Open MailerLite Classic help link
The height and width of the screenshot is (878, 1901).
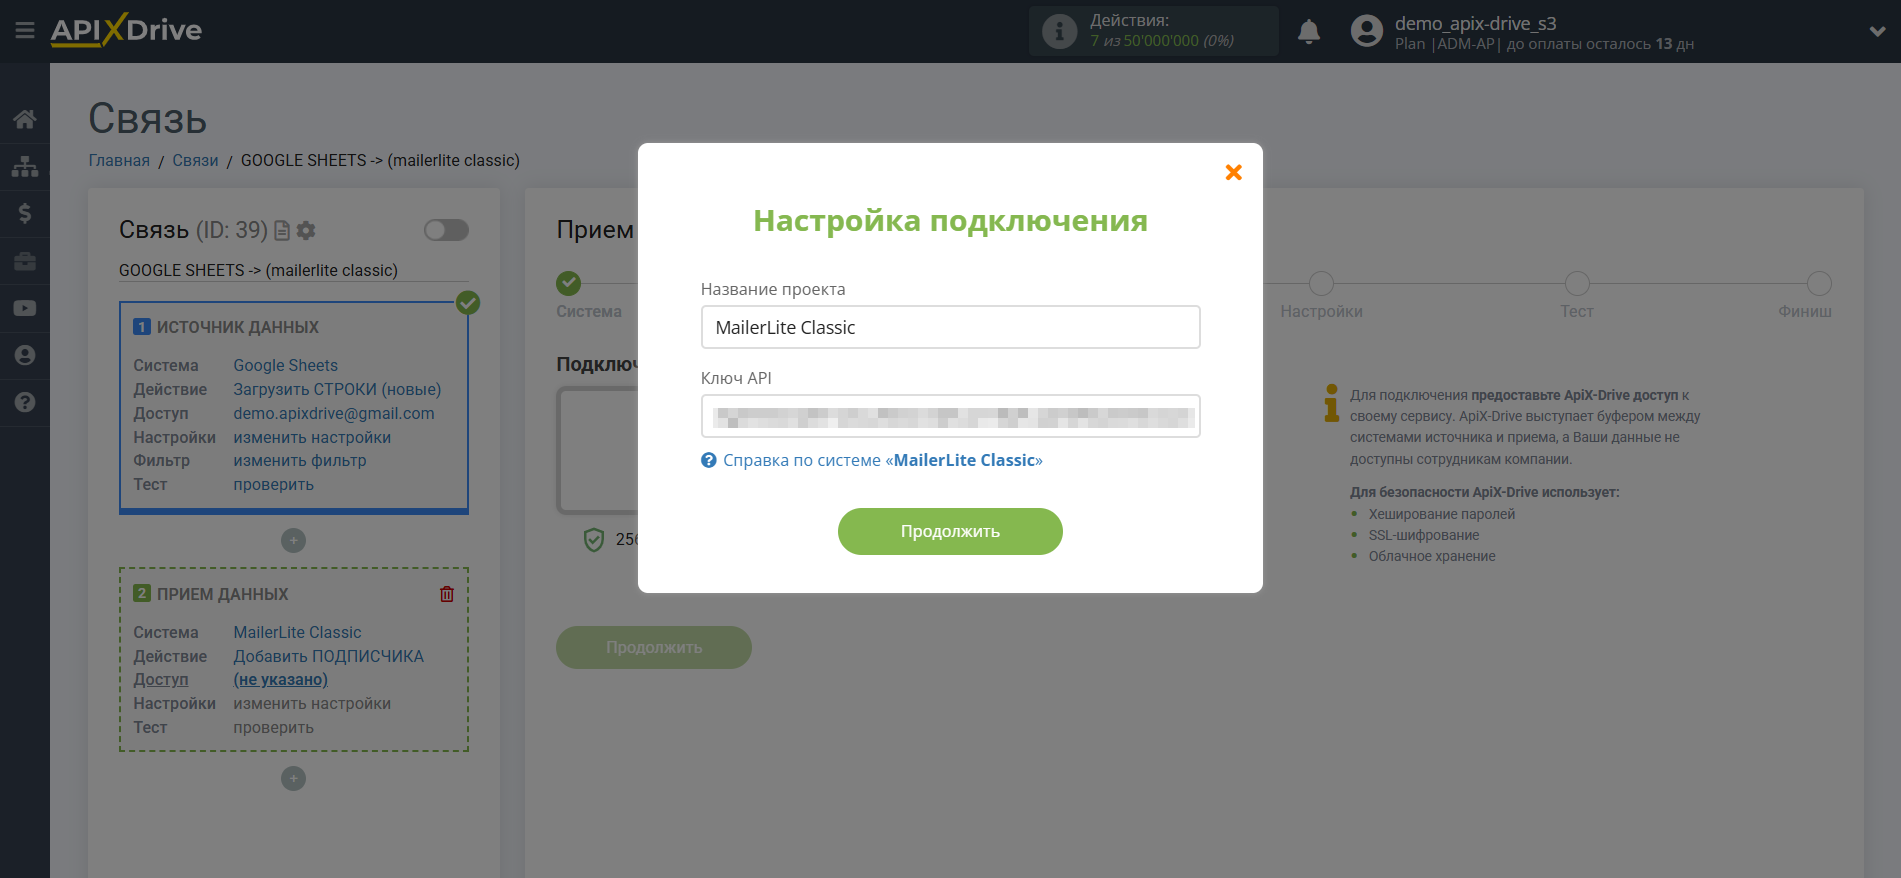click(x=882, y=460)
